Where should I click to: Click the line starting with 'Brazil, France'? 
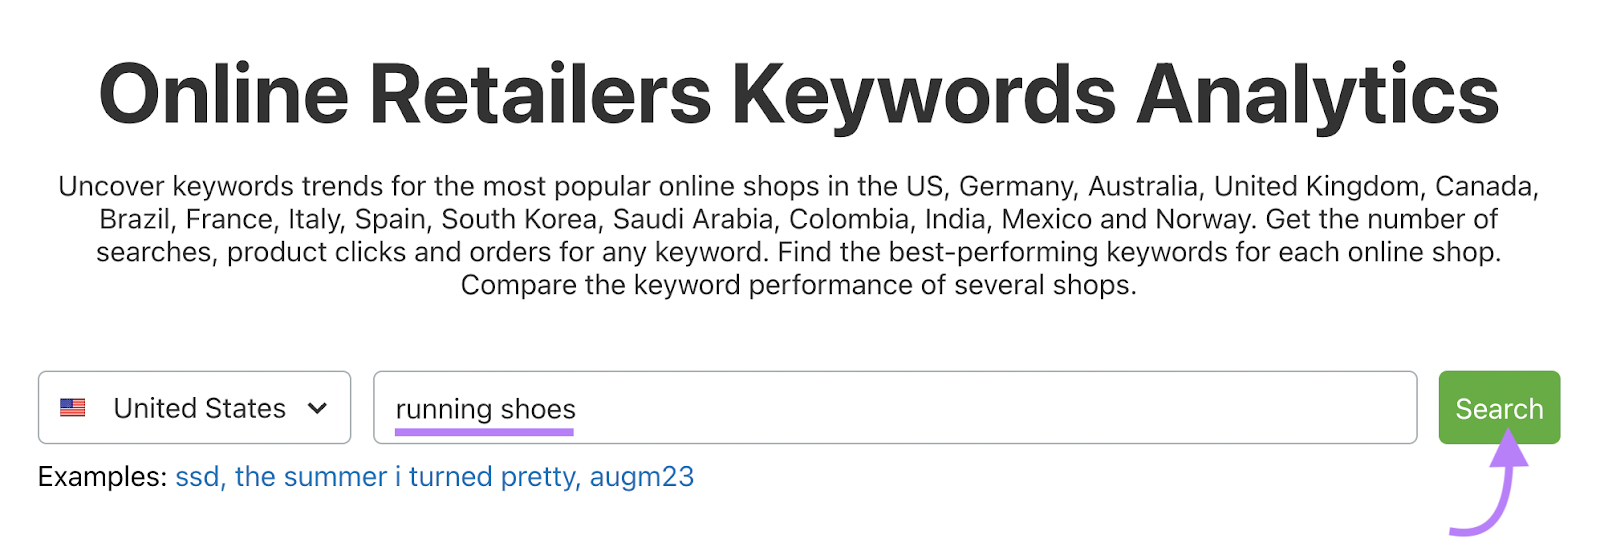tap(798, 219)
